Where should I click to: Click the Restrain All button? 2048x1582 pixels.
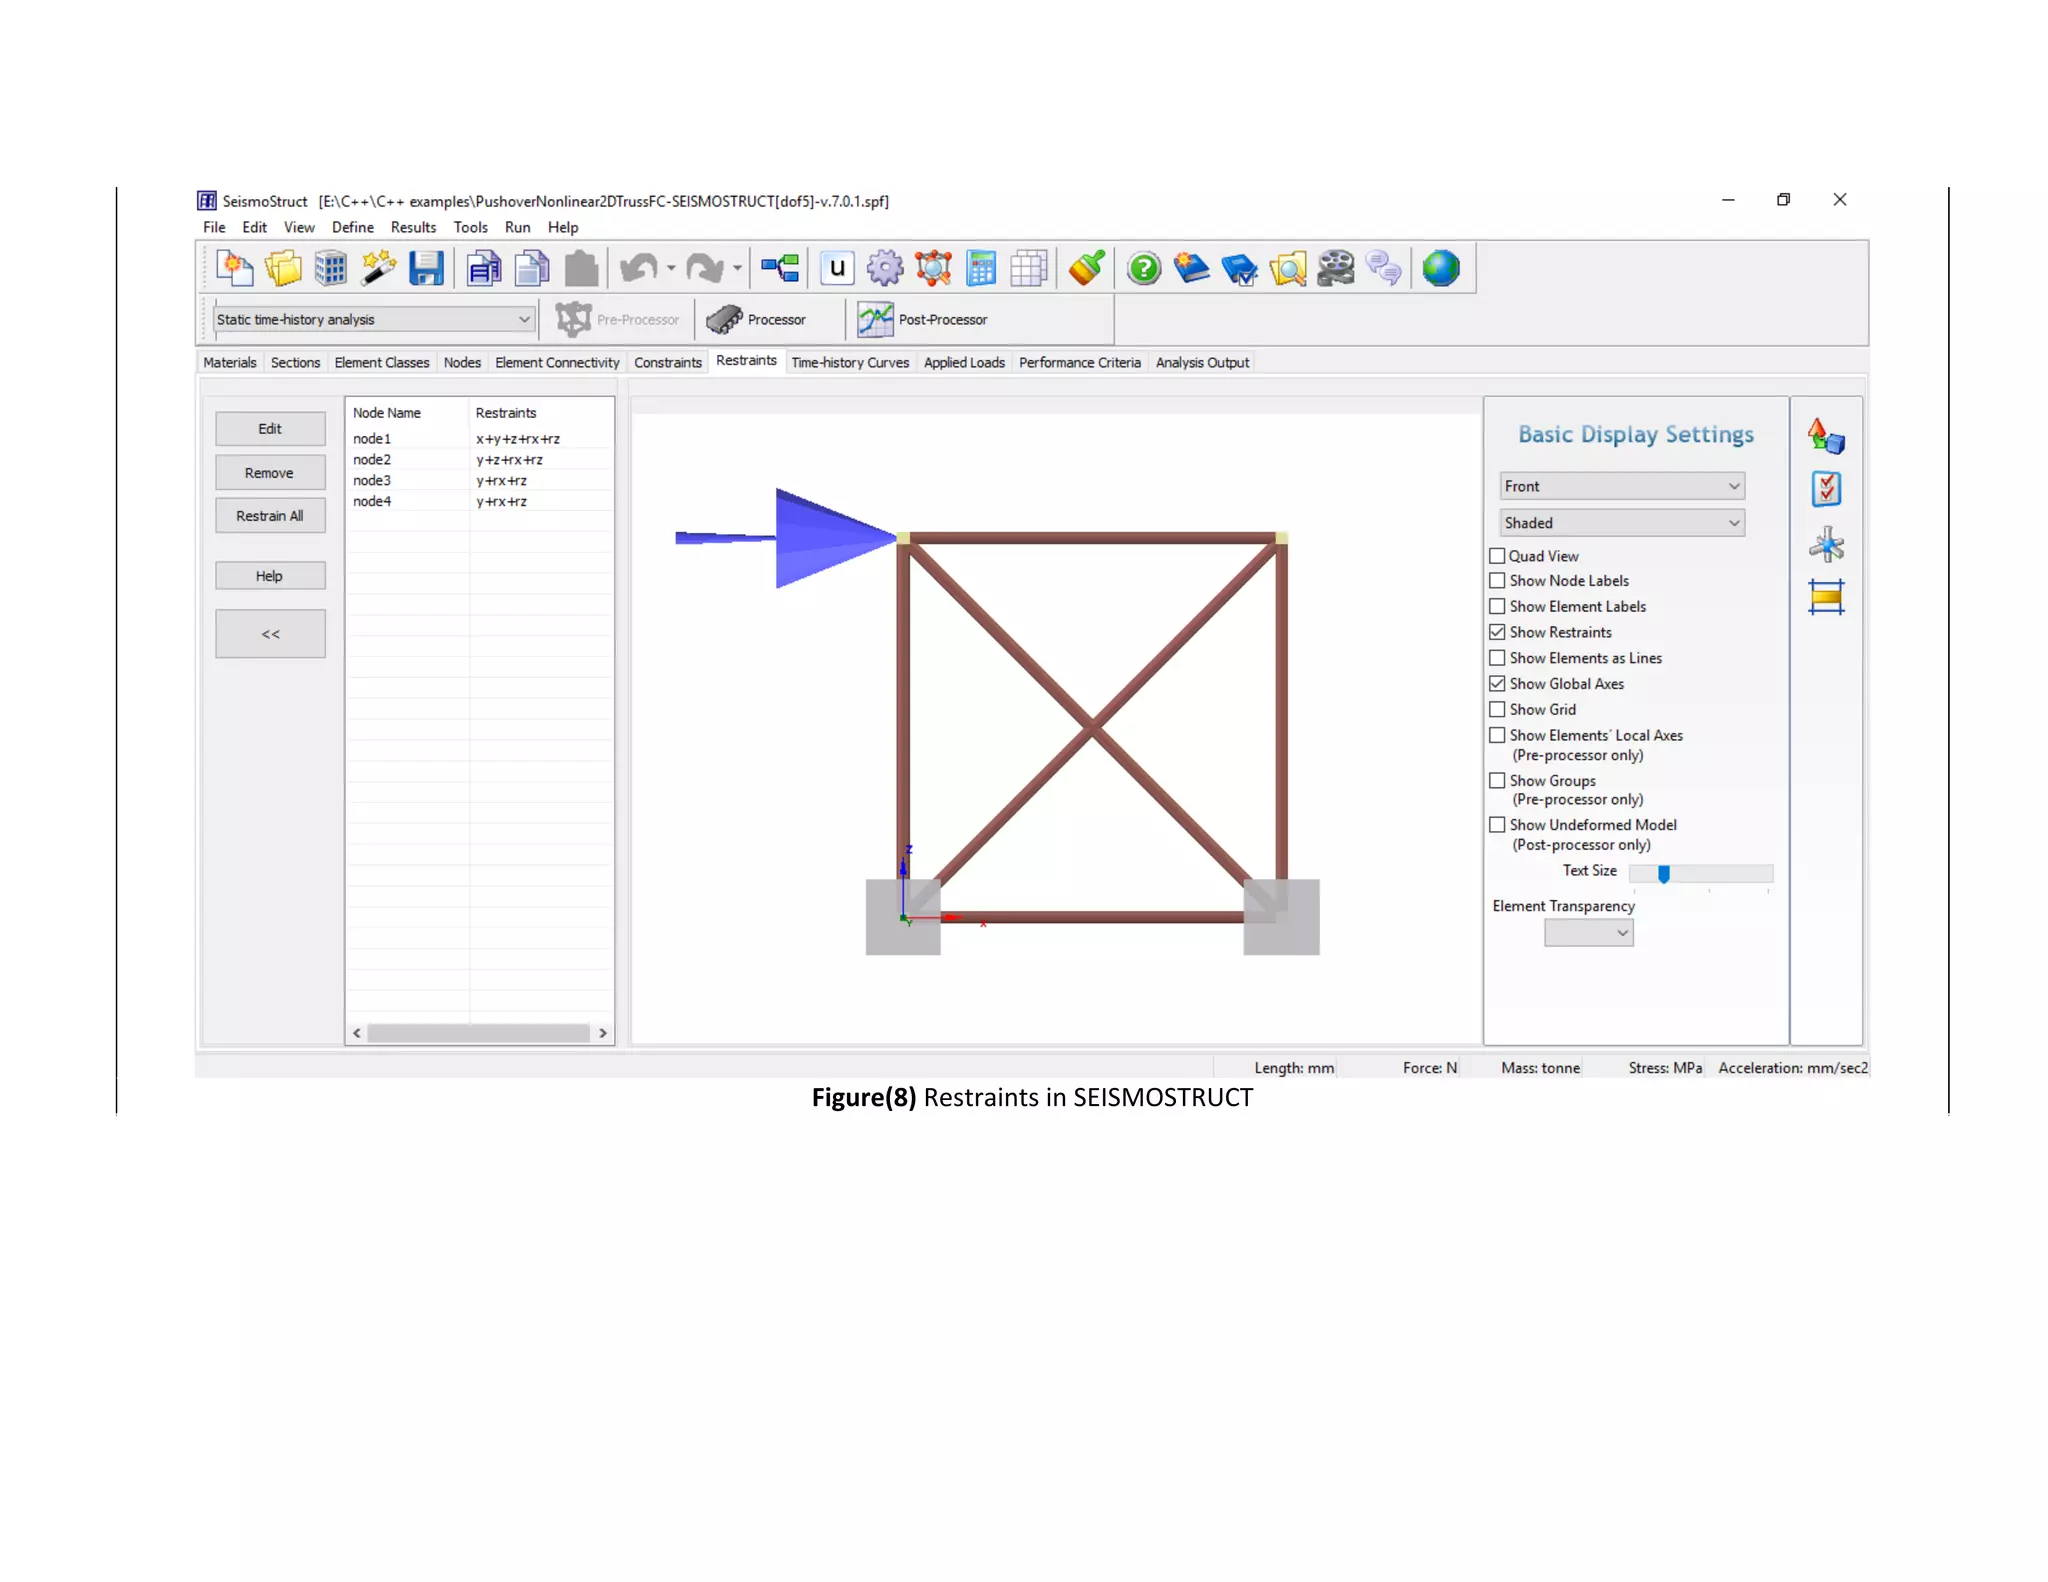270,516
